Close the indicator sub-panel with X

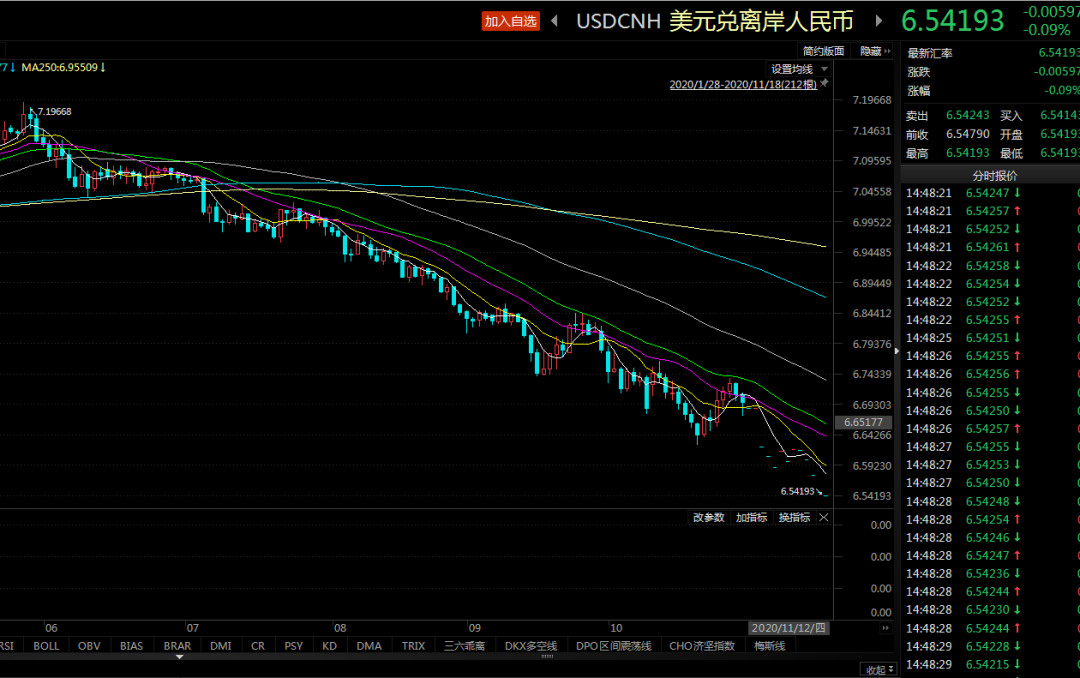coord(824,517)
